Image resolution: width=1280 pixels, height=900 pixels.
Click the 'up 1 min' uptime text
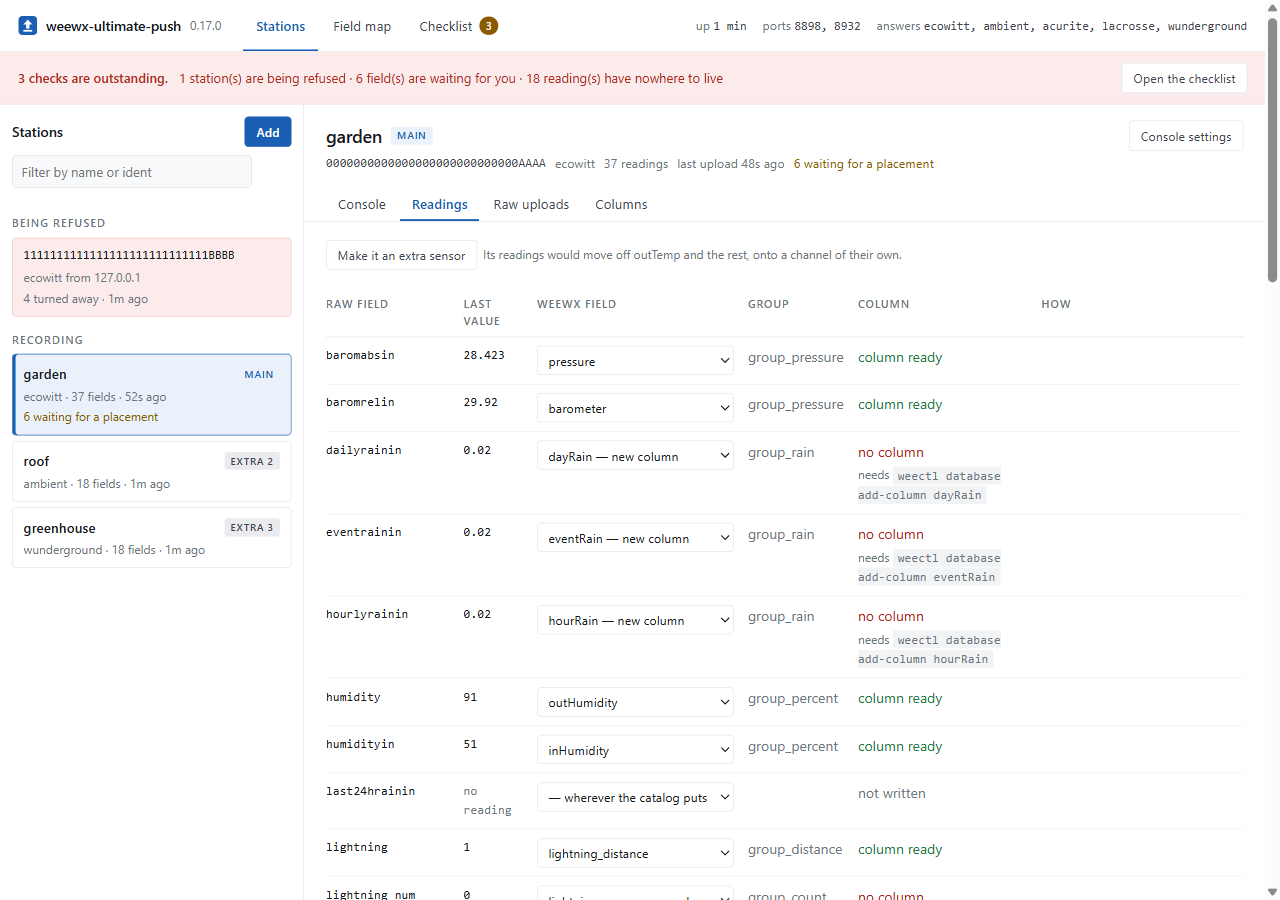click(x=721, y=26)
